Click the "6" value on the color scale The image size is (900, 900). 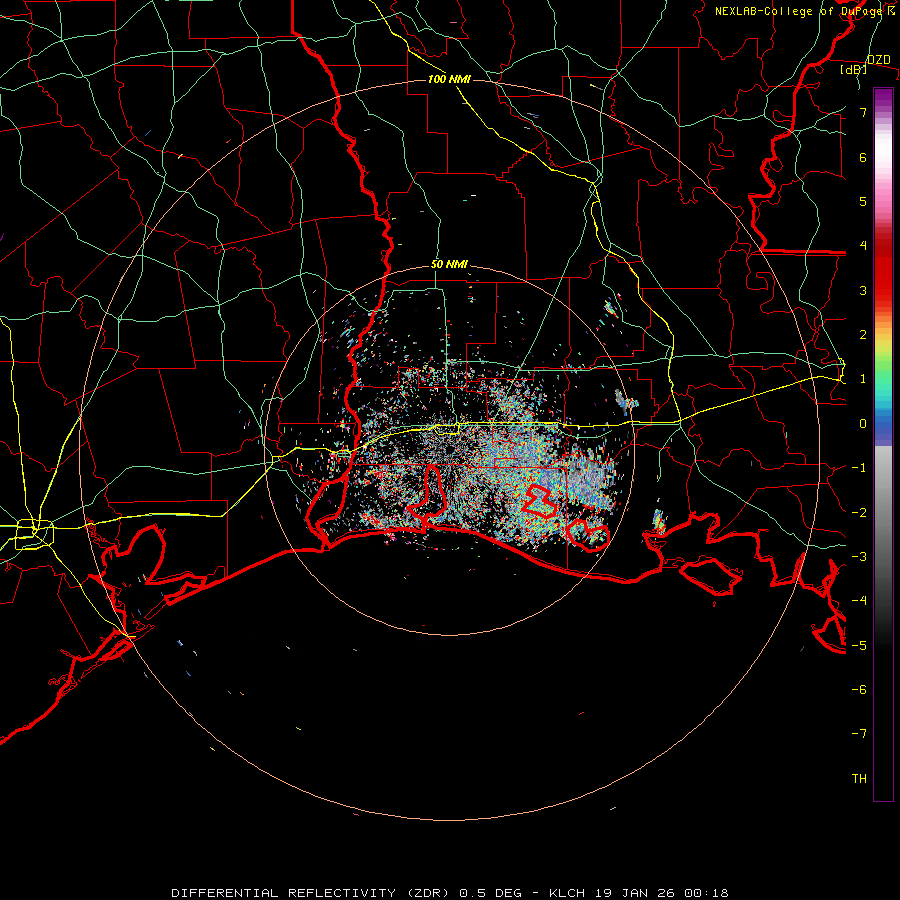tap(863, 157)
